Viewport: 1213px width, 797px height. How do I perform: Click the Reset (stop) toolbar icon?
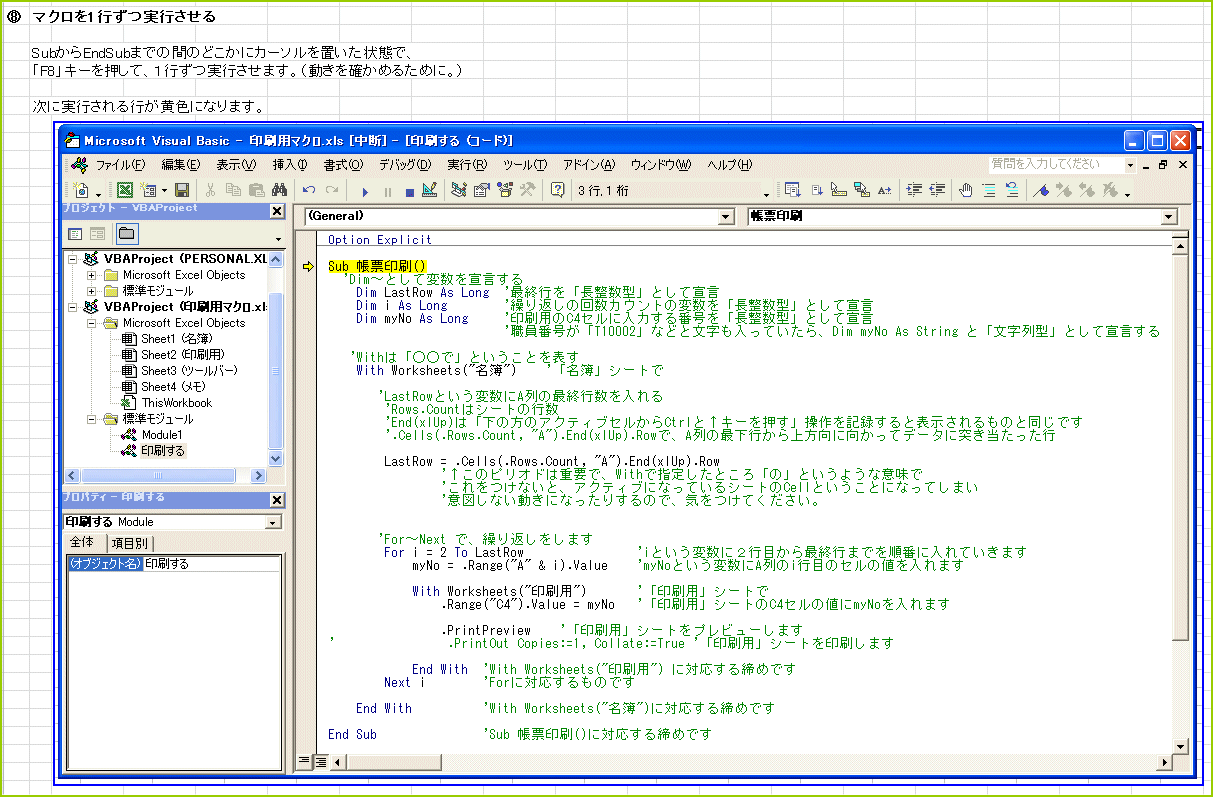[409, 191]
